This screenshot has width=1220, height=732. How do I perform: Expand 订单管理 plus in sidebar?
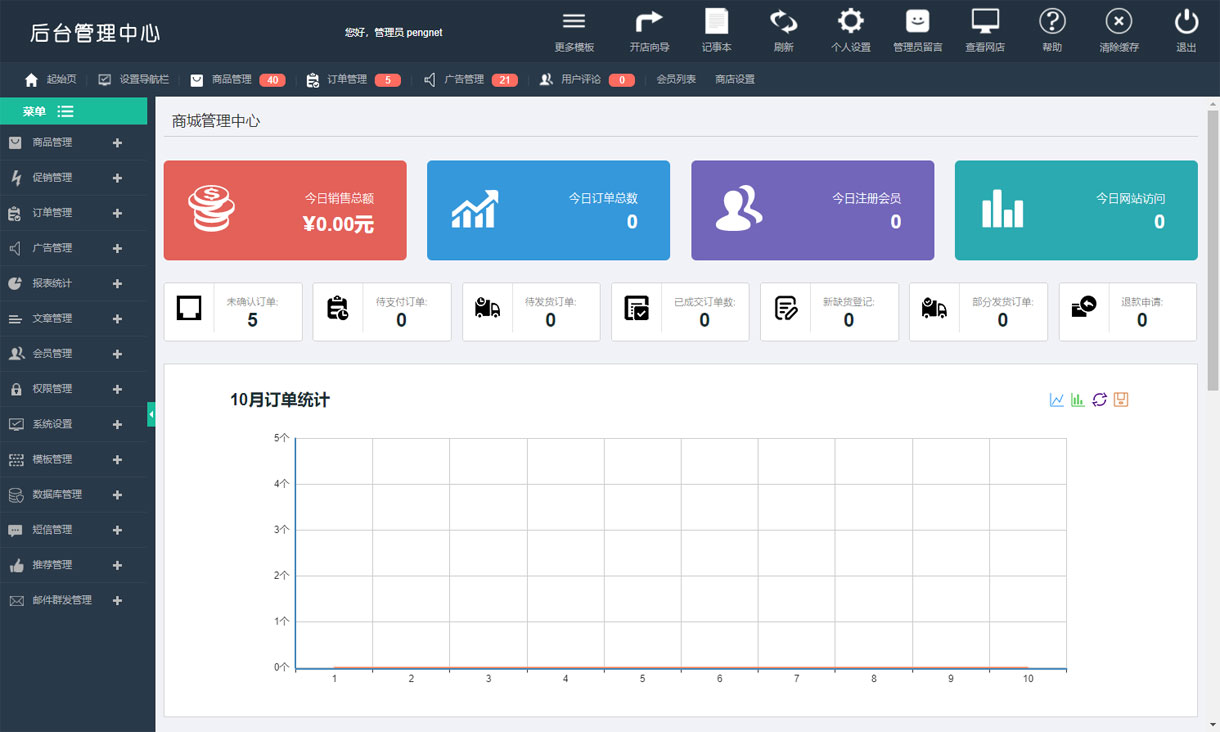click(x=117, y=213)
